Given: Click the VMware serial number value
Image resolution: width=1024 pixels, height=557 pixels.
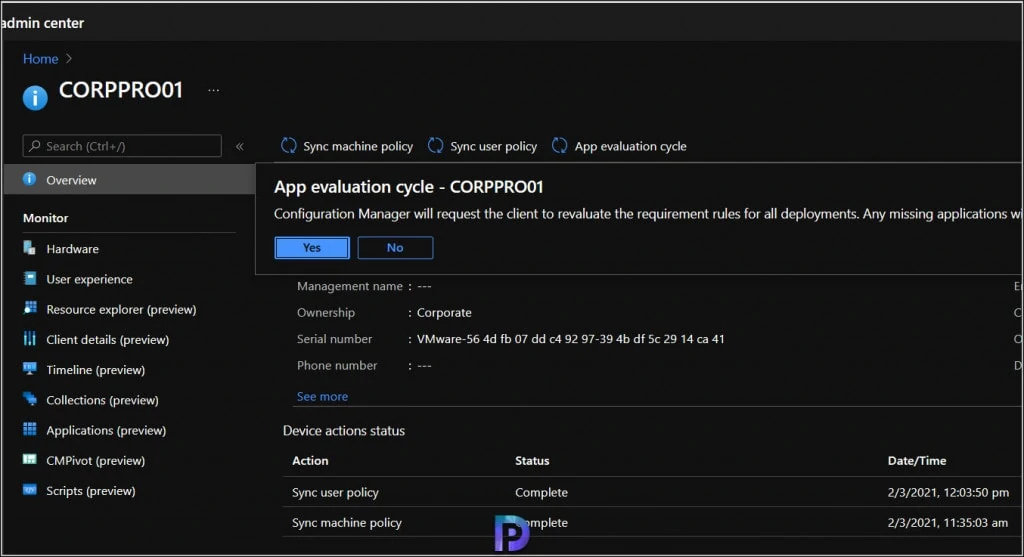Looking at the screenshot, I should [571, 339].
